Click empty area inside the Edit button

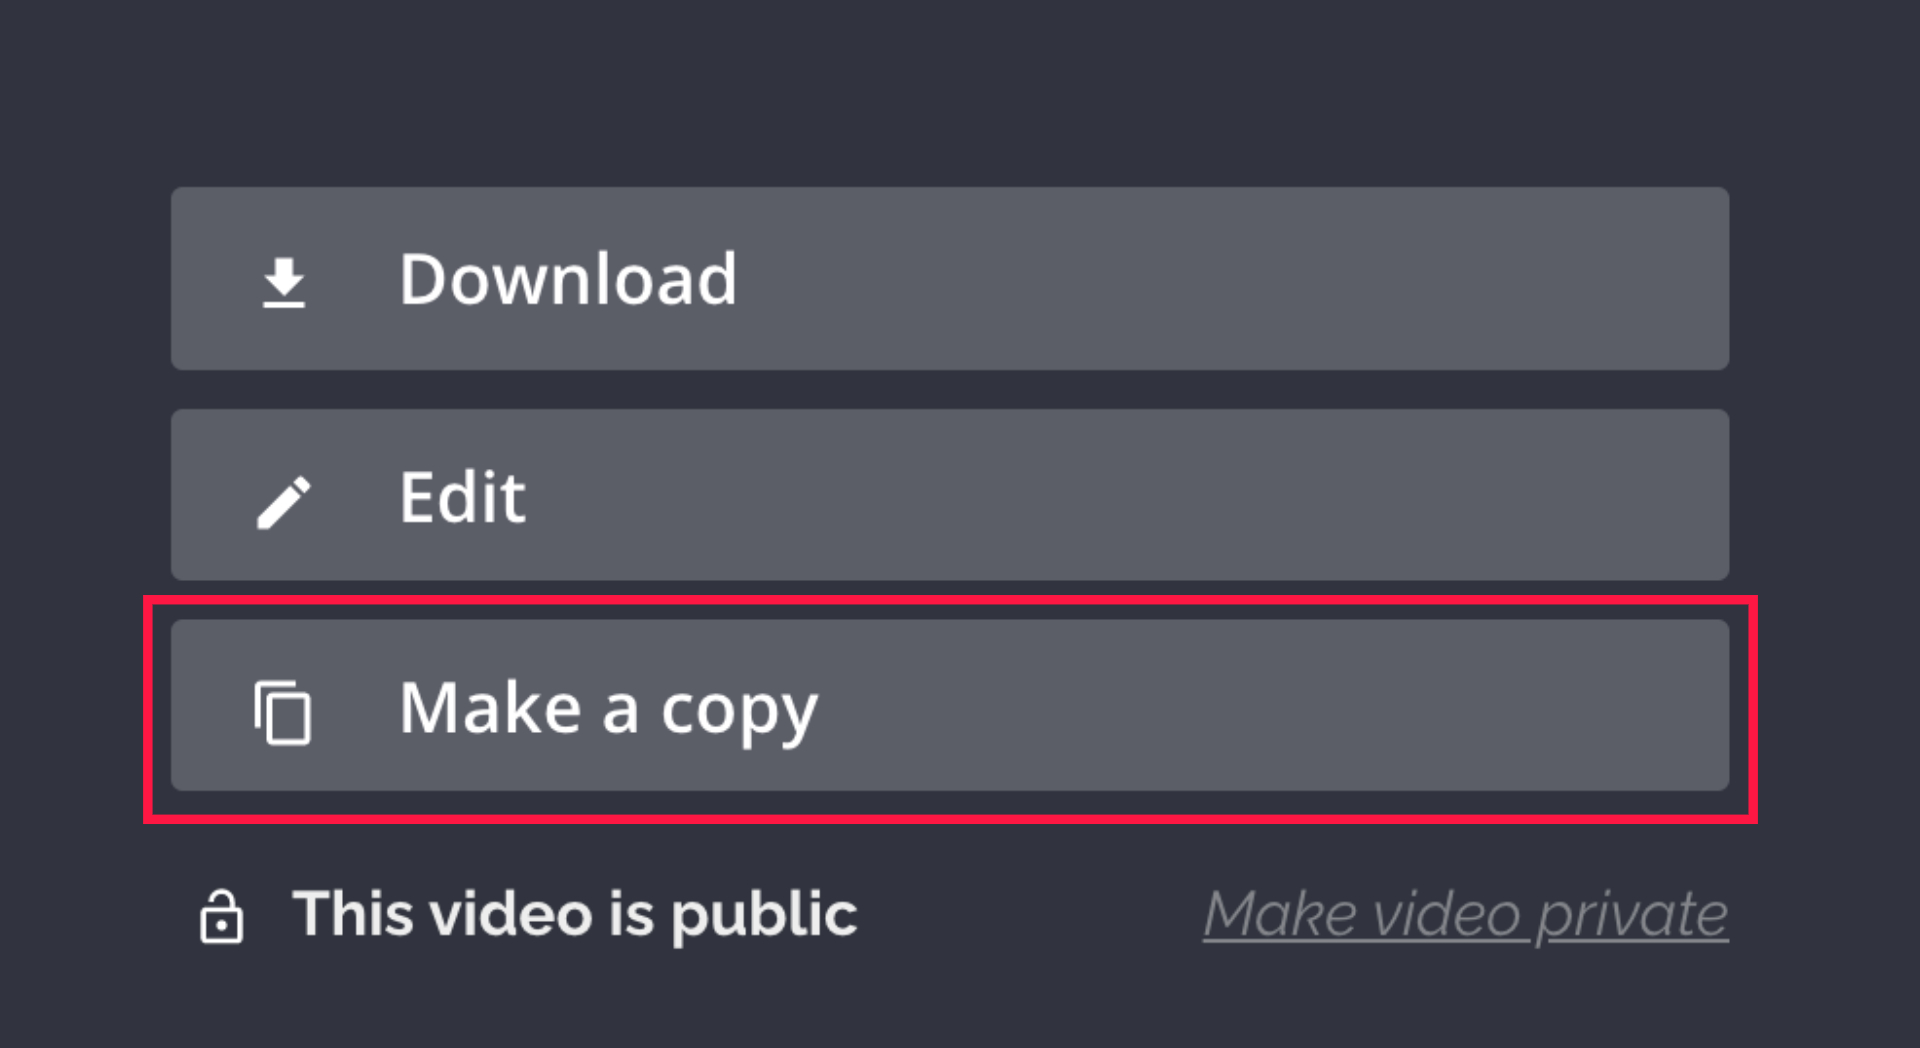pos(1130,495)
